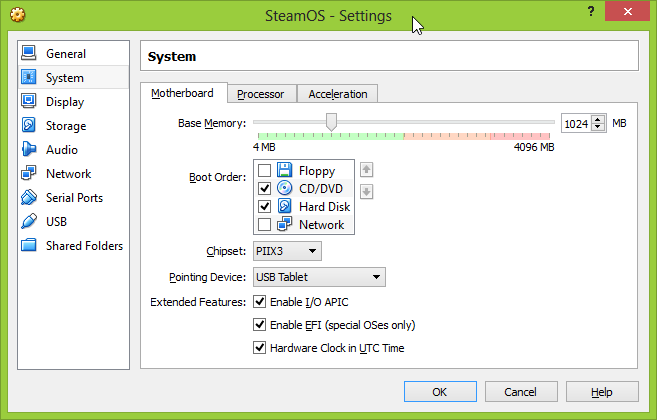Screen dimensions: 657x420
Task: Click the CD/DVD label in boot order
Action: (x=321, y=189)
